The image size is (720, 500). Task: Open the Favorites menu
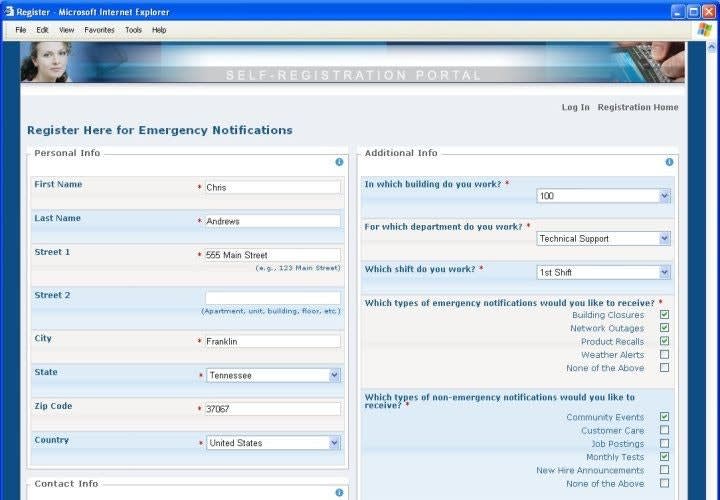[99, 30]
